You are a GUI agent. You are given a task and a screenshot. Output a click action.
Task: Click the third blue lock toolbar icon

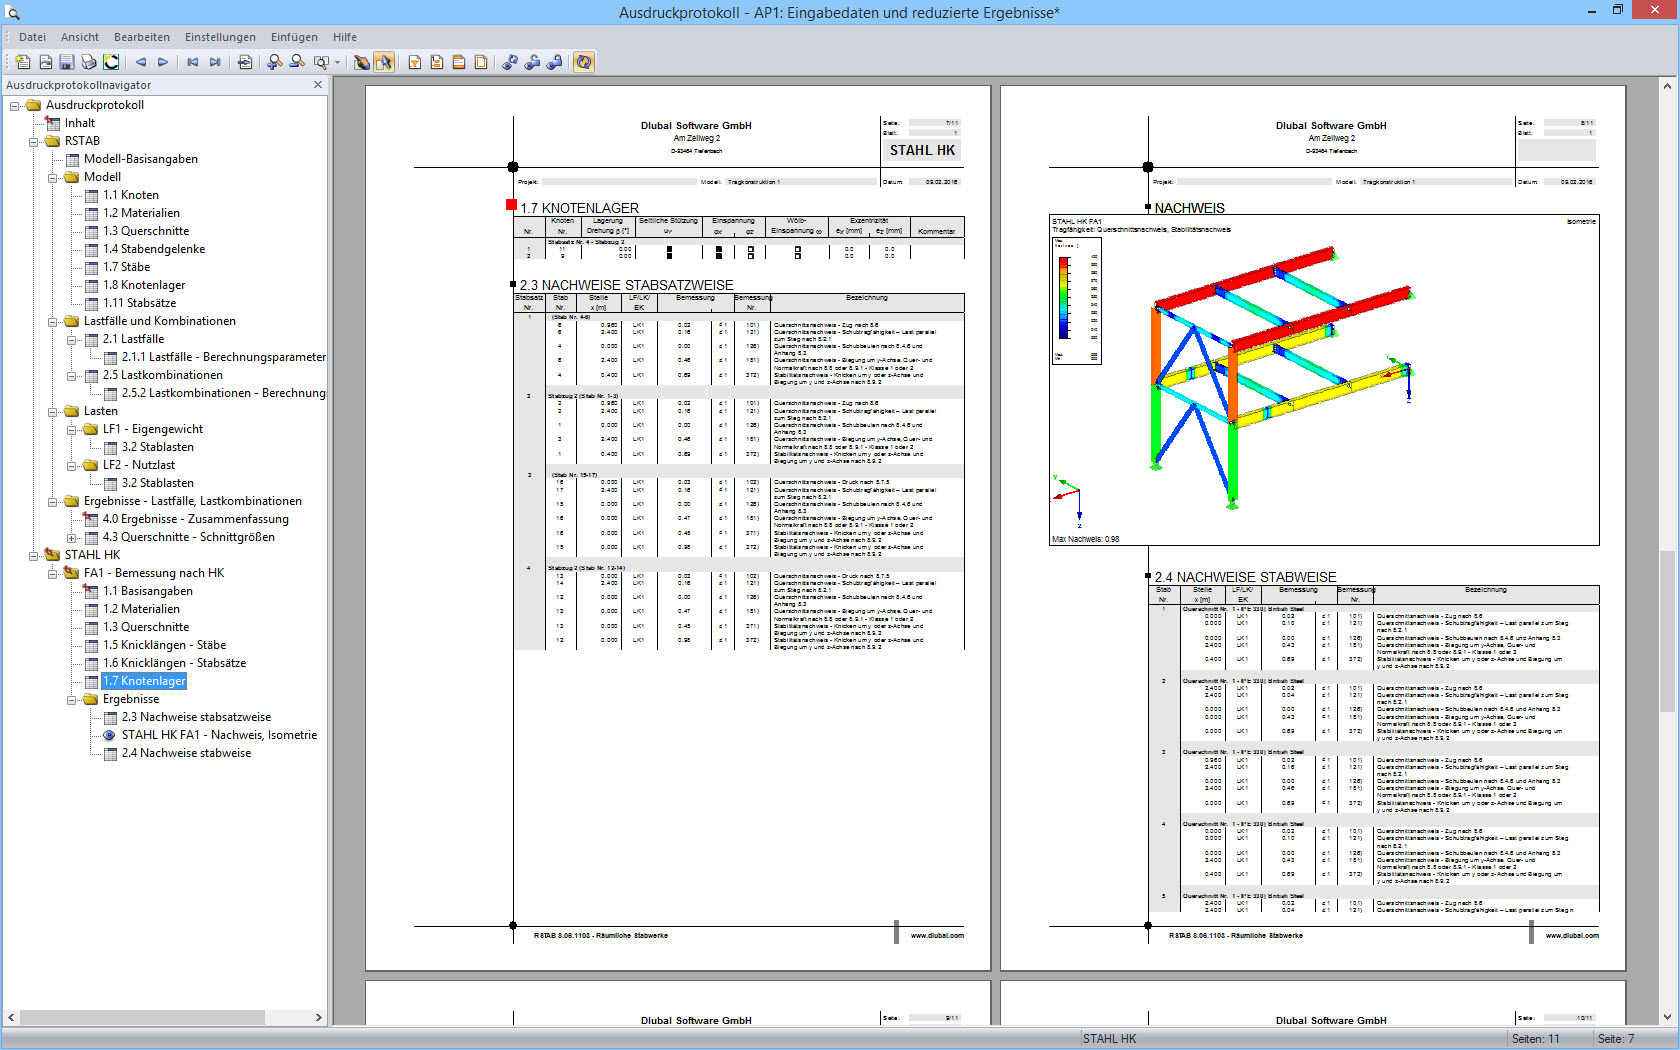click(554, 62)
